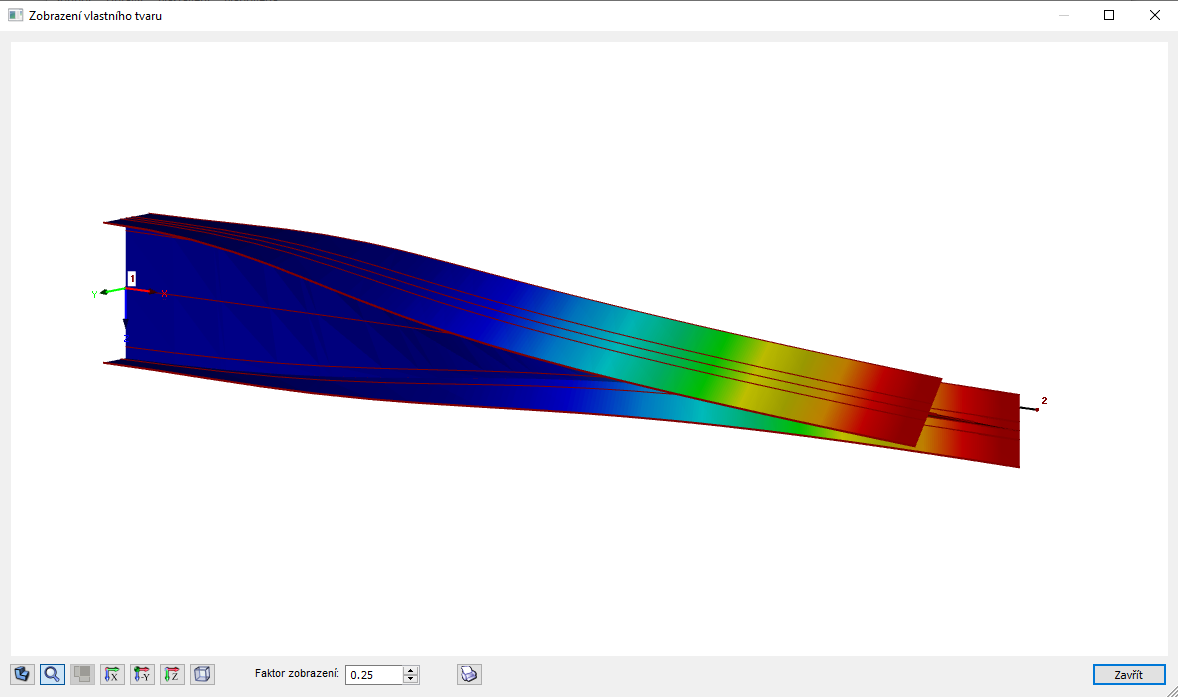
Task: Click the Faktor zobrazení label
Action: [297, 674]
